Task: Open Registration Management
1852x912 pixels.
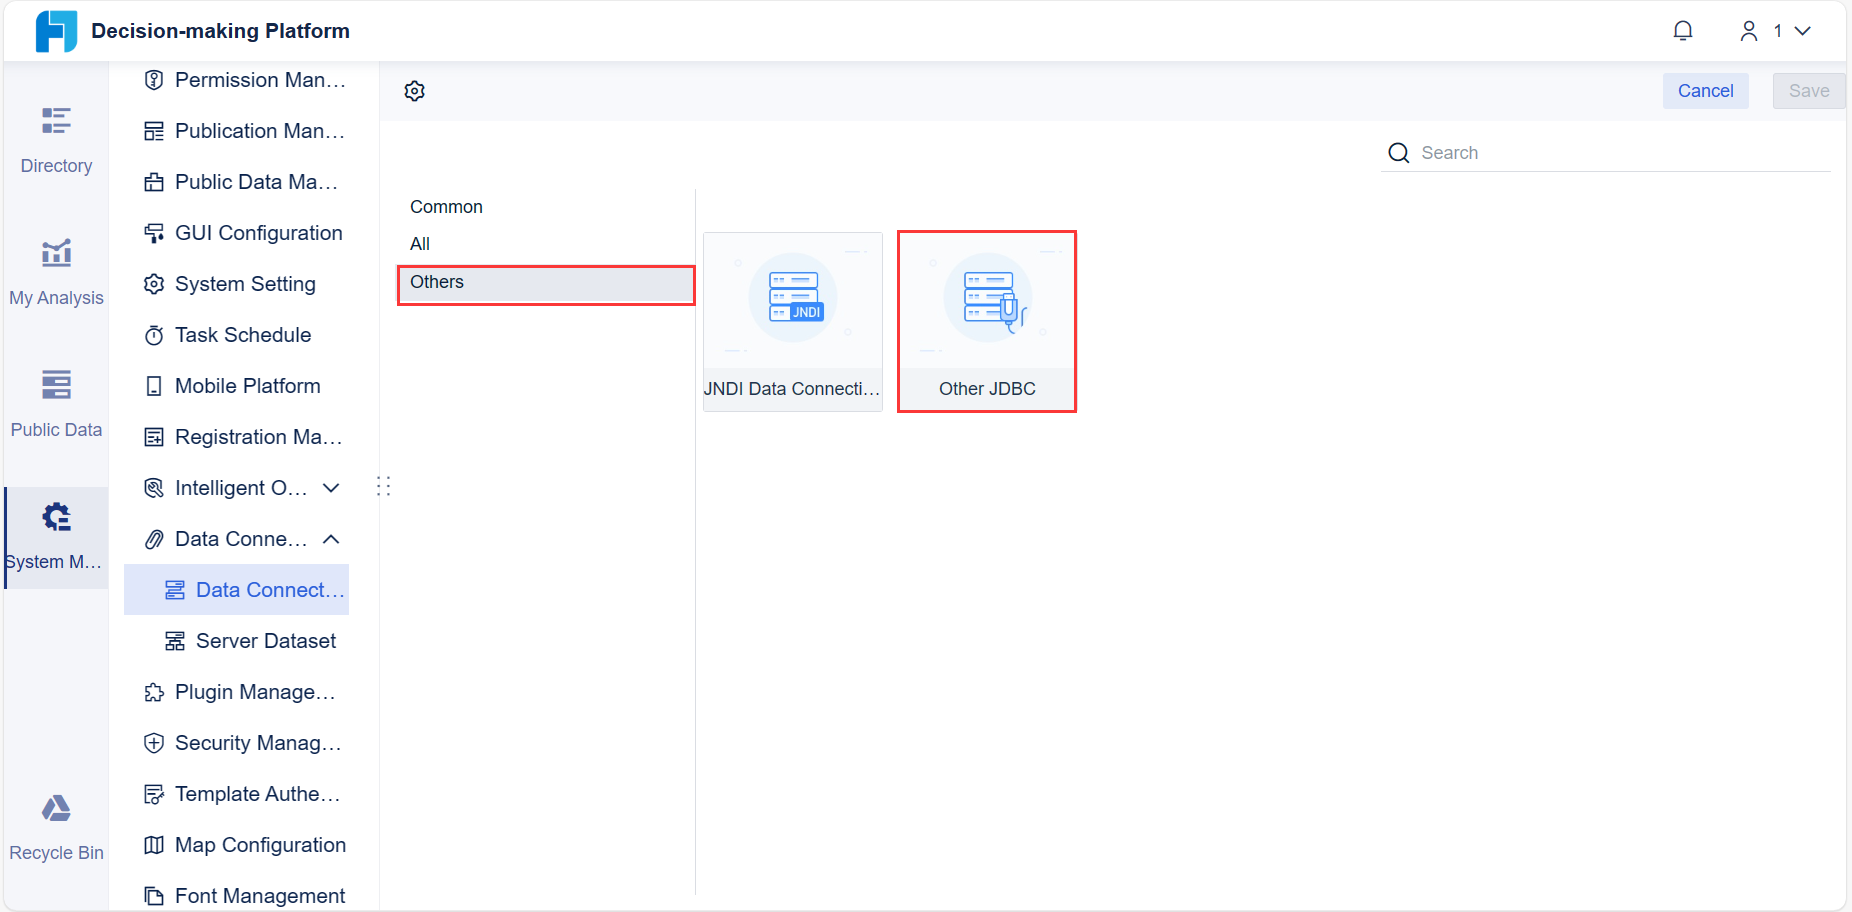Action: pos(244,437)
